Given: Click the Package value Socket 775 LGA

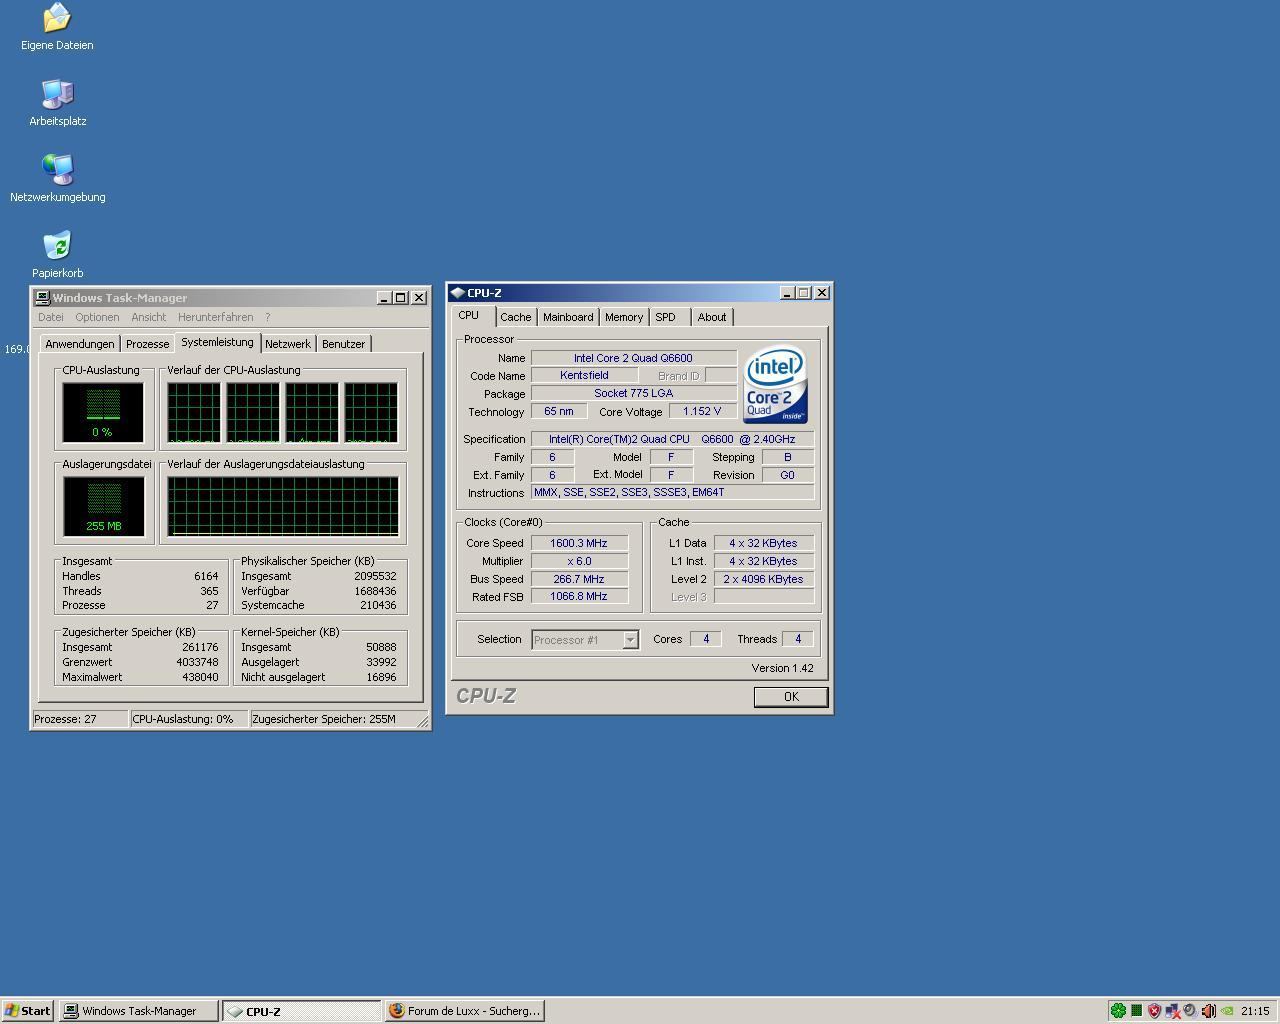Looking at the screenshot, I should pyautogui.click(x=633, y=394).
